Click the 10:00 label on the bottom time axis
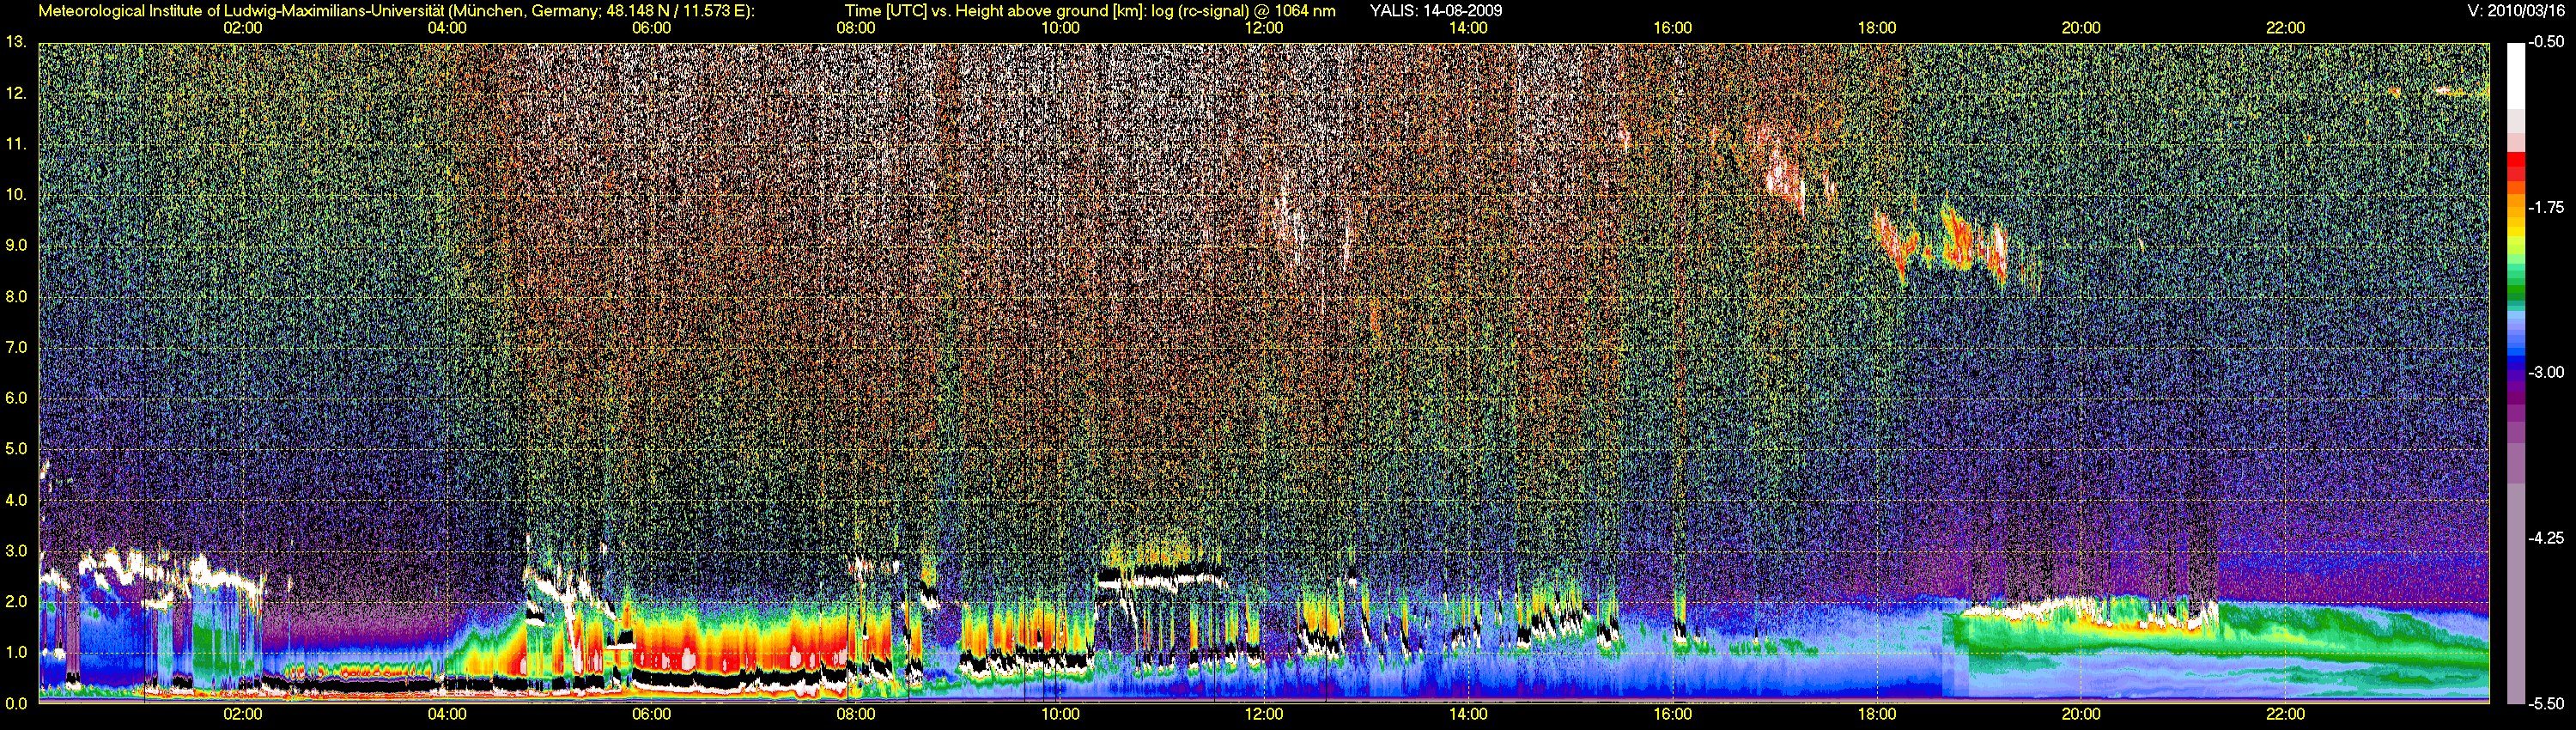This screenshot has height=730, width=2576. pyautogui.click(x=1060, y=714)
